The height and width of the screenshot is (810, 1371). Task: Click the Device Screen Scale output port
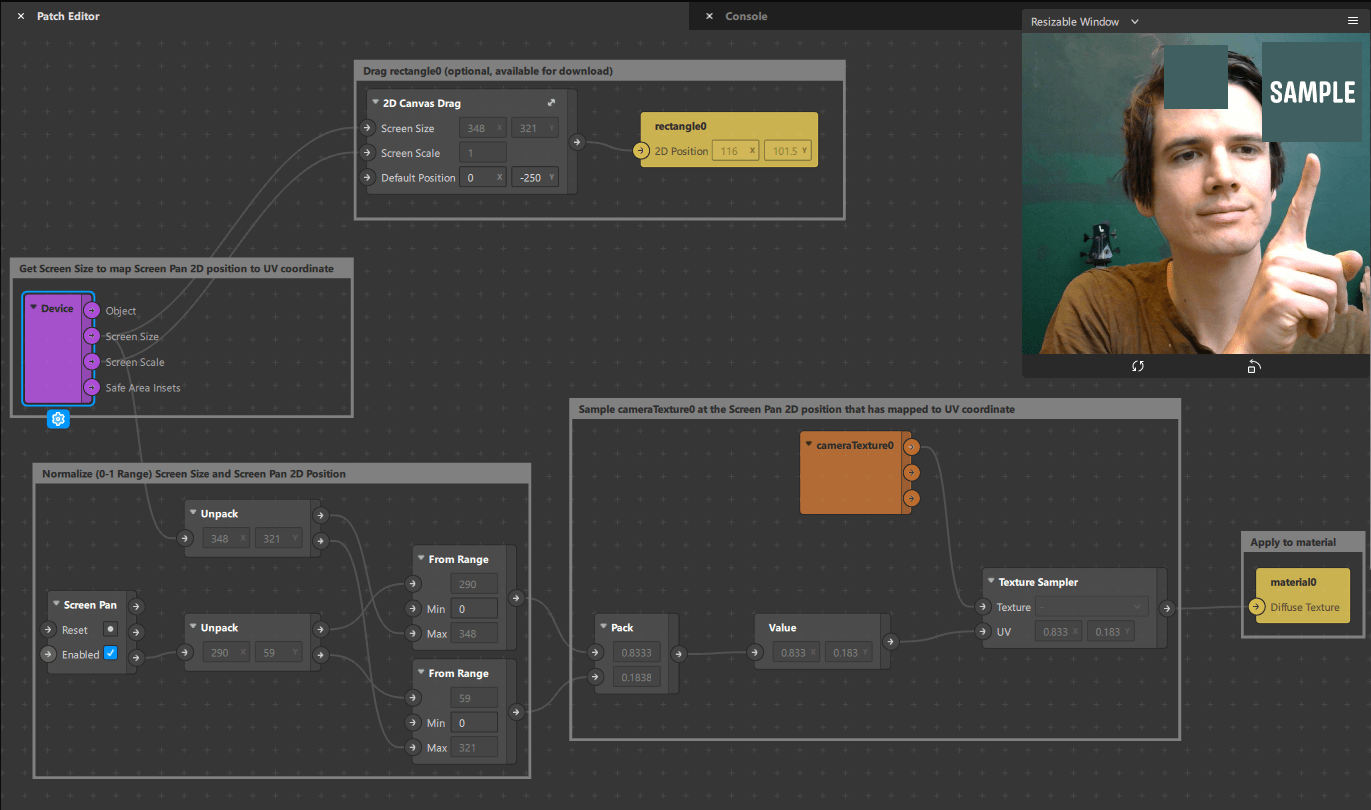click(92, 362)
